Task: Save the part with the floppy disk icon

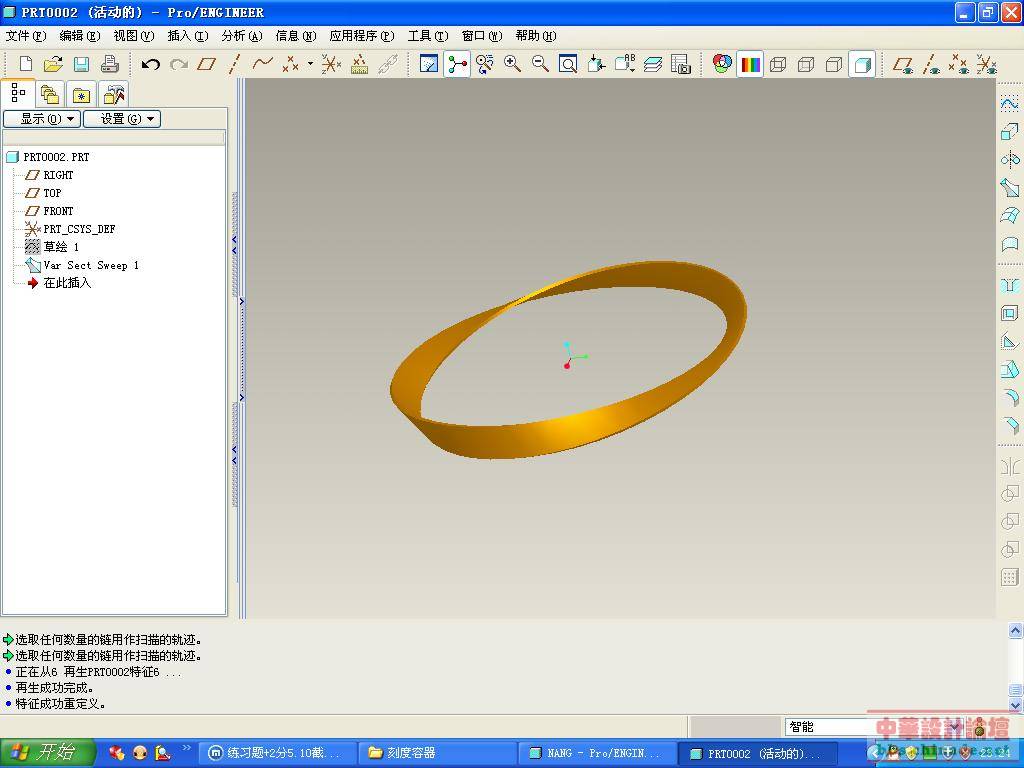Action: tap(81, 64)
